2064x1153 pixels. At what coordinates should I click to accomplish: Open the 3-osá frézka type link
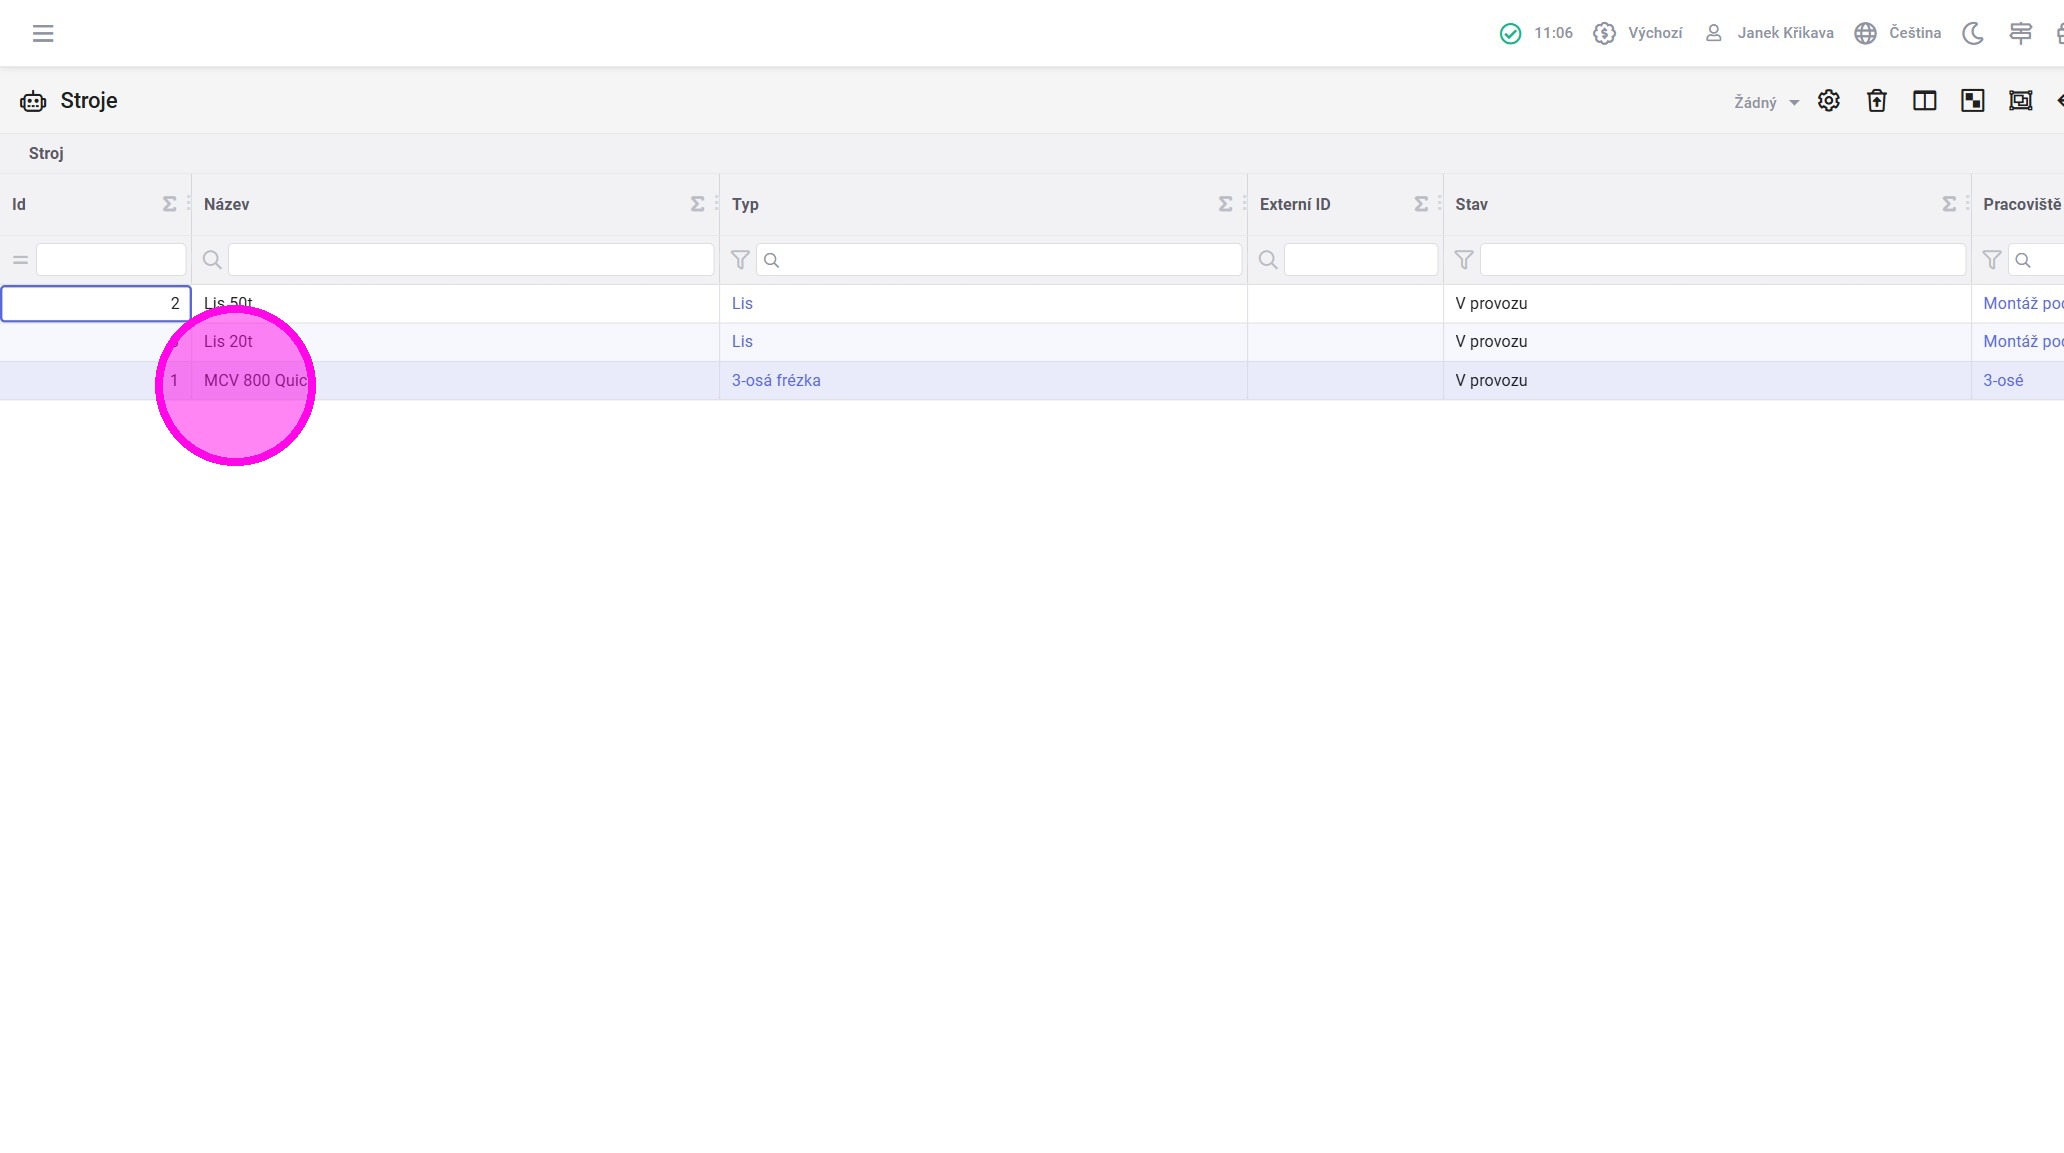(x=775, y=380)
